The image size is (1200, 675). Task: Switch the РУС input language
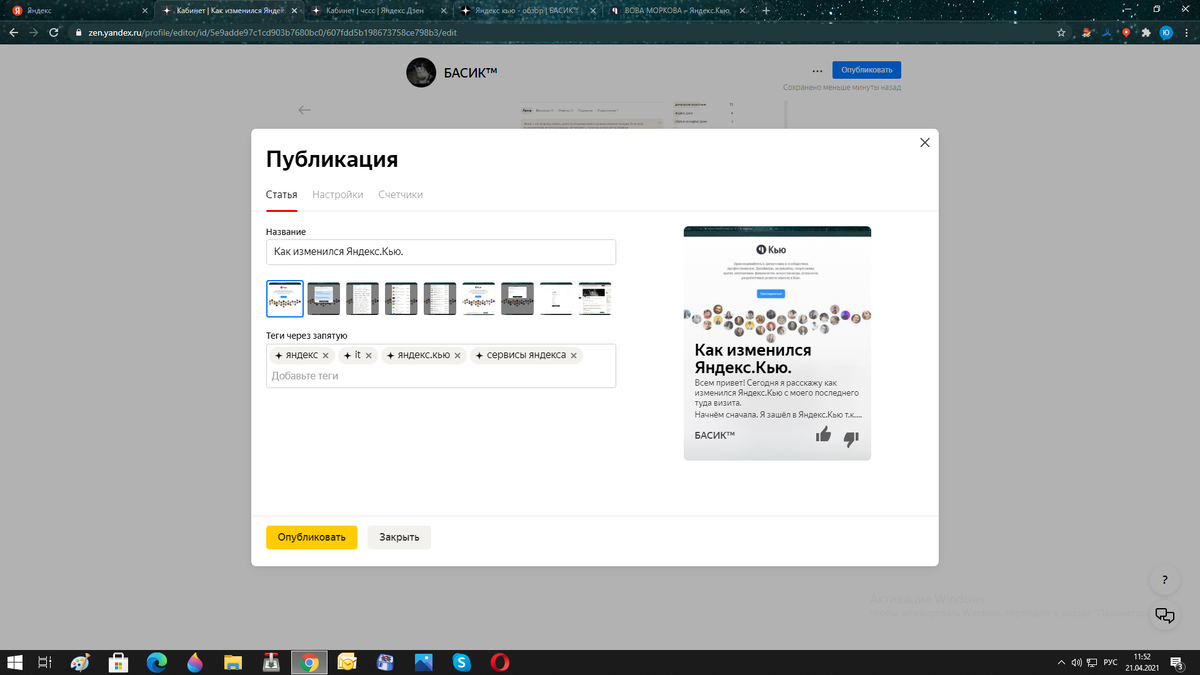(x=1109, y=662)
